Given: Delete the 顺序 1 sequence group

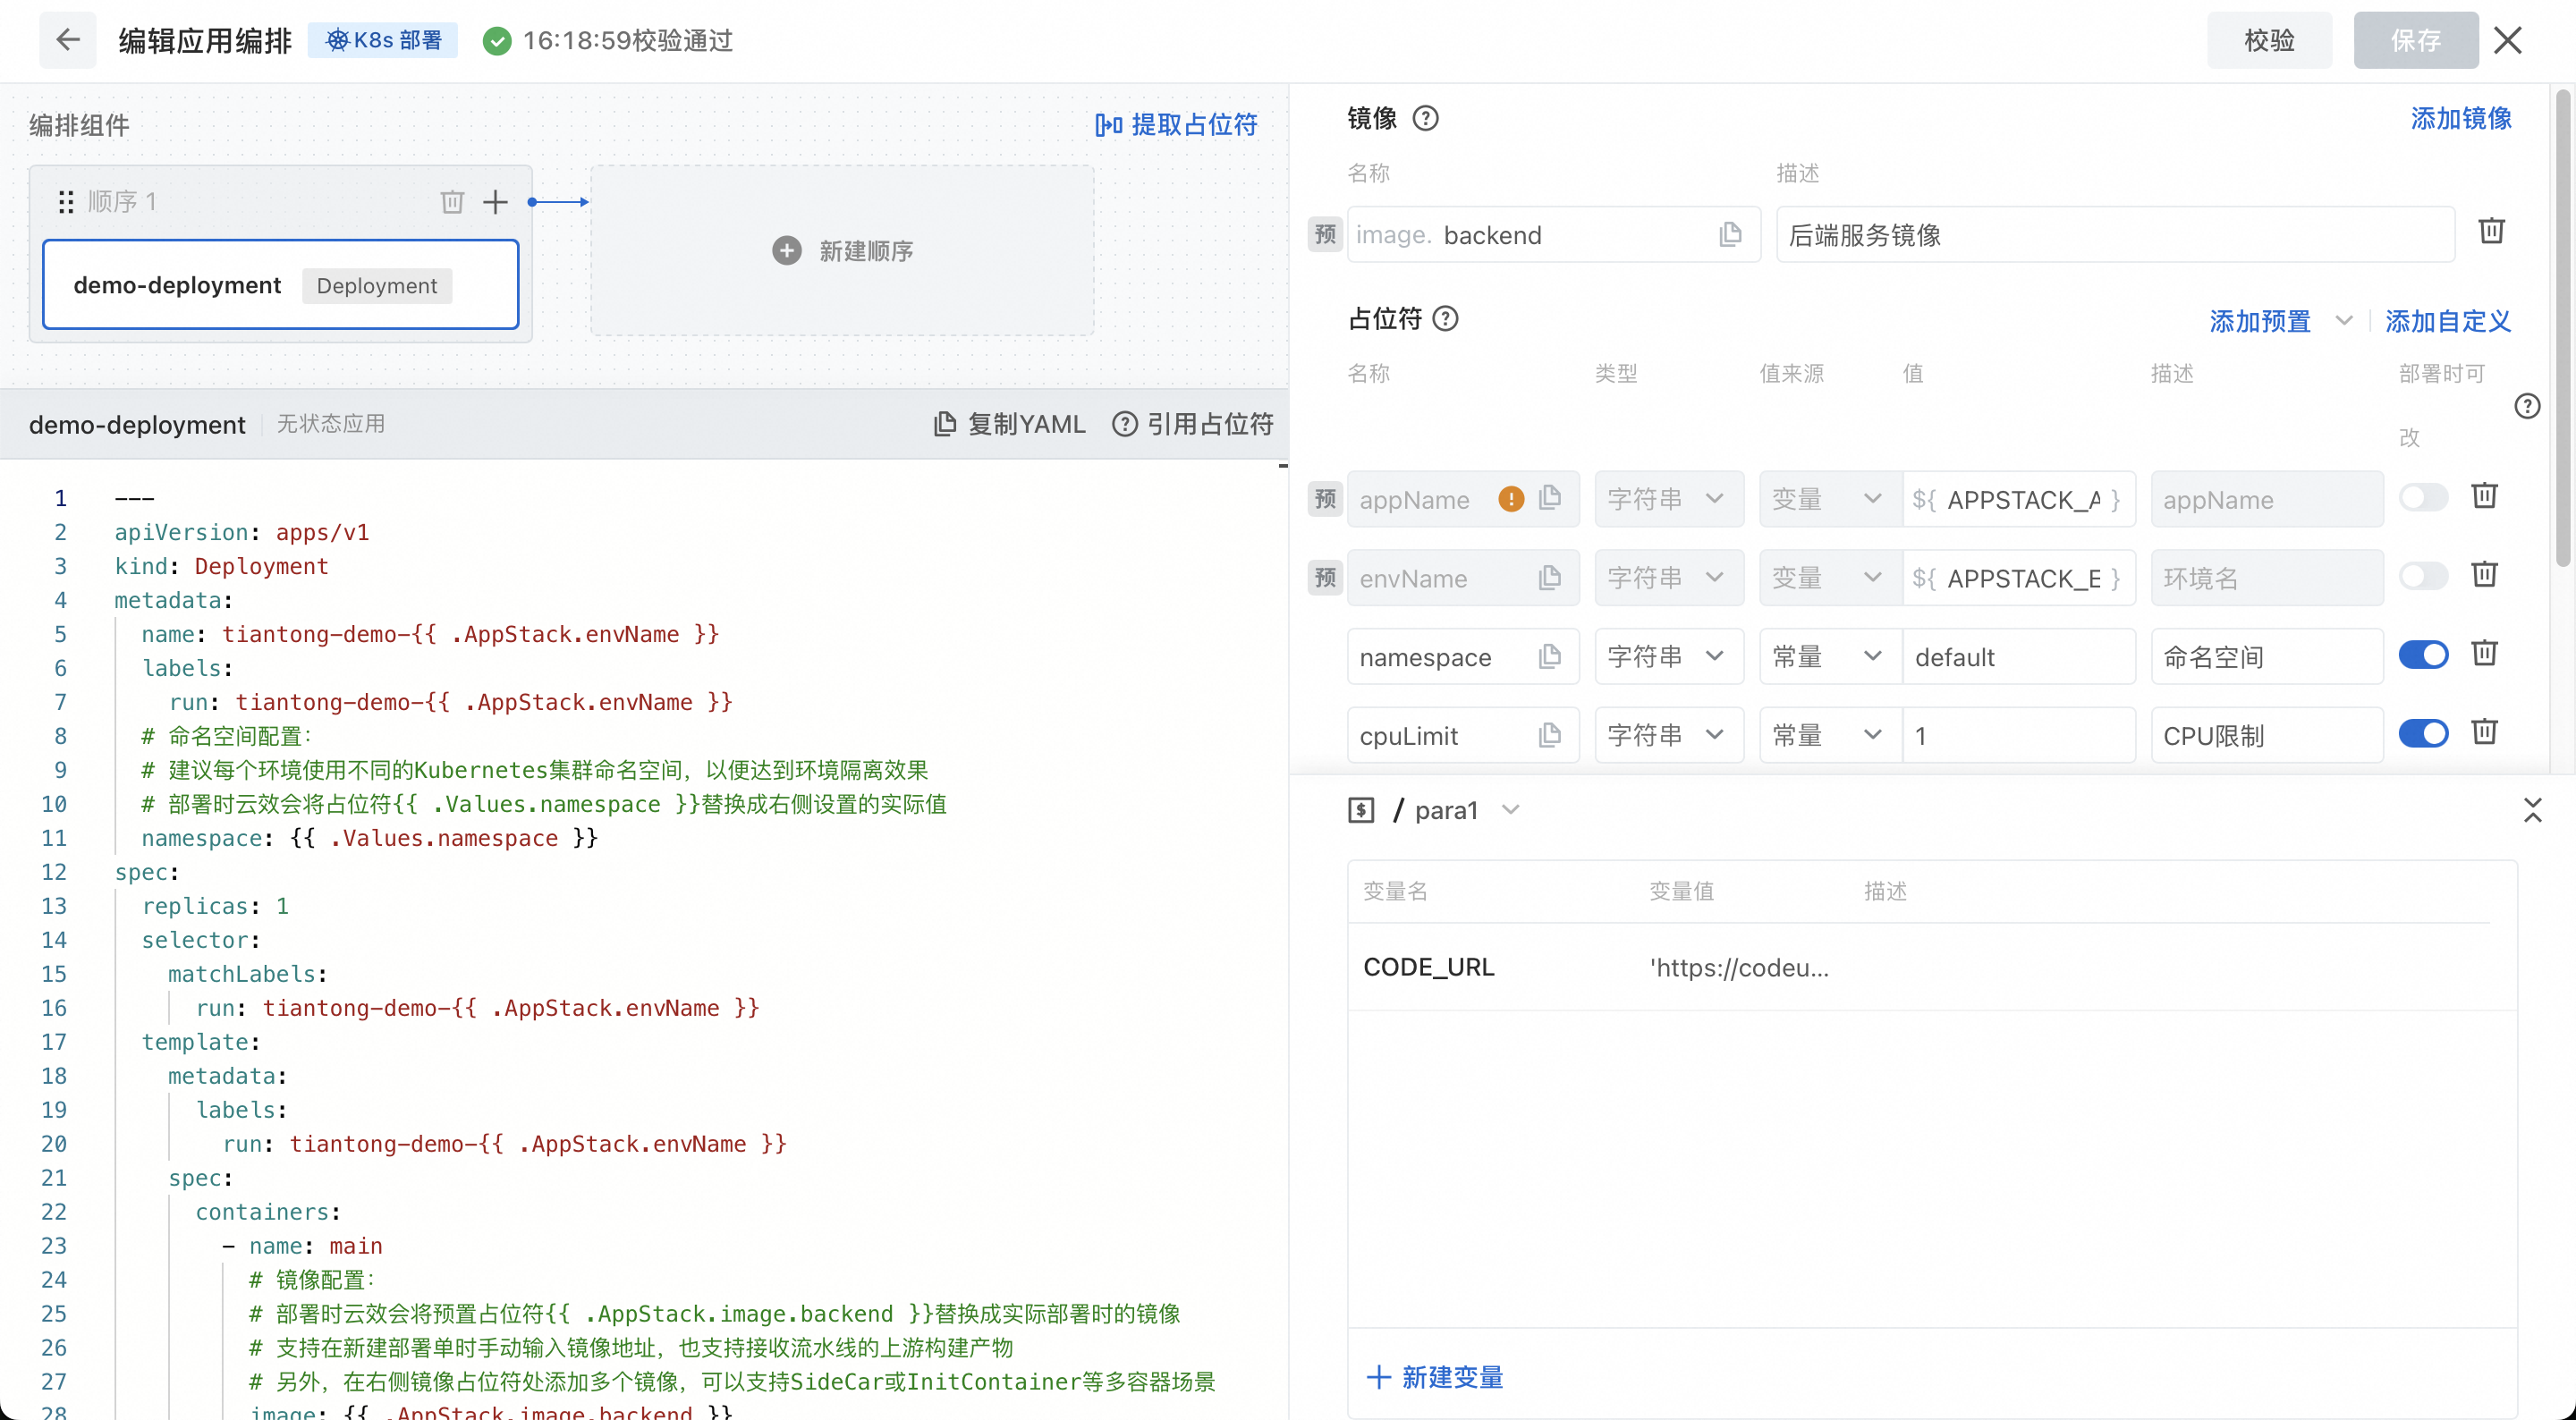Looking at the screenshot, I should click(x=452, y=202).
